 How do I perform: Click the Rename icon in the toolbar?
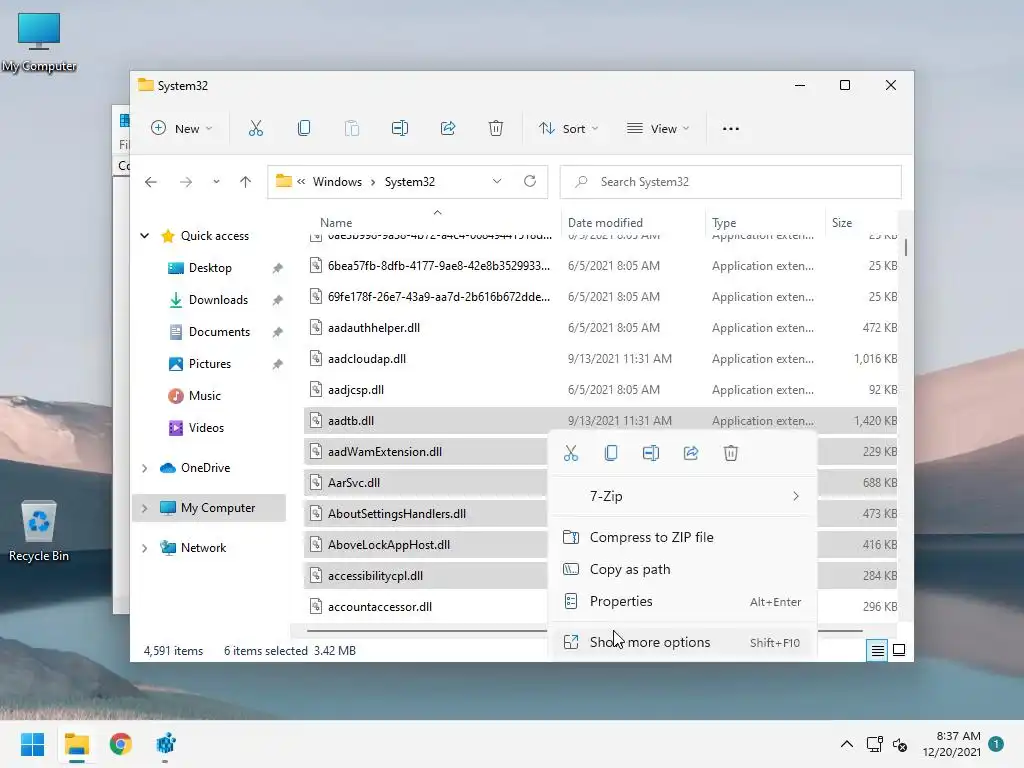(x=400, y=129)
